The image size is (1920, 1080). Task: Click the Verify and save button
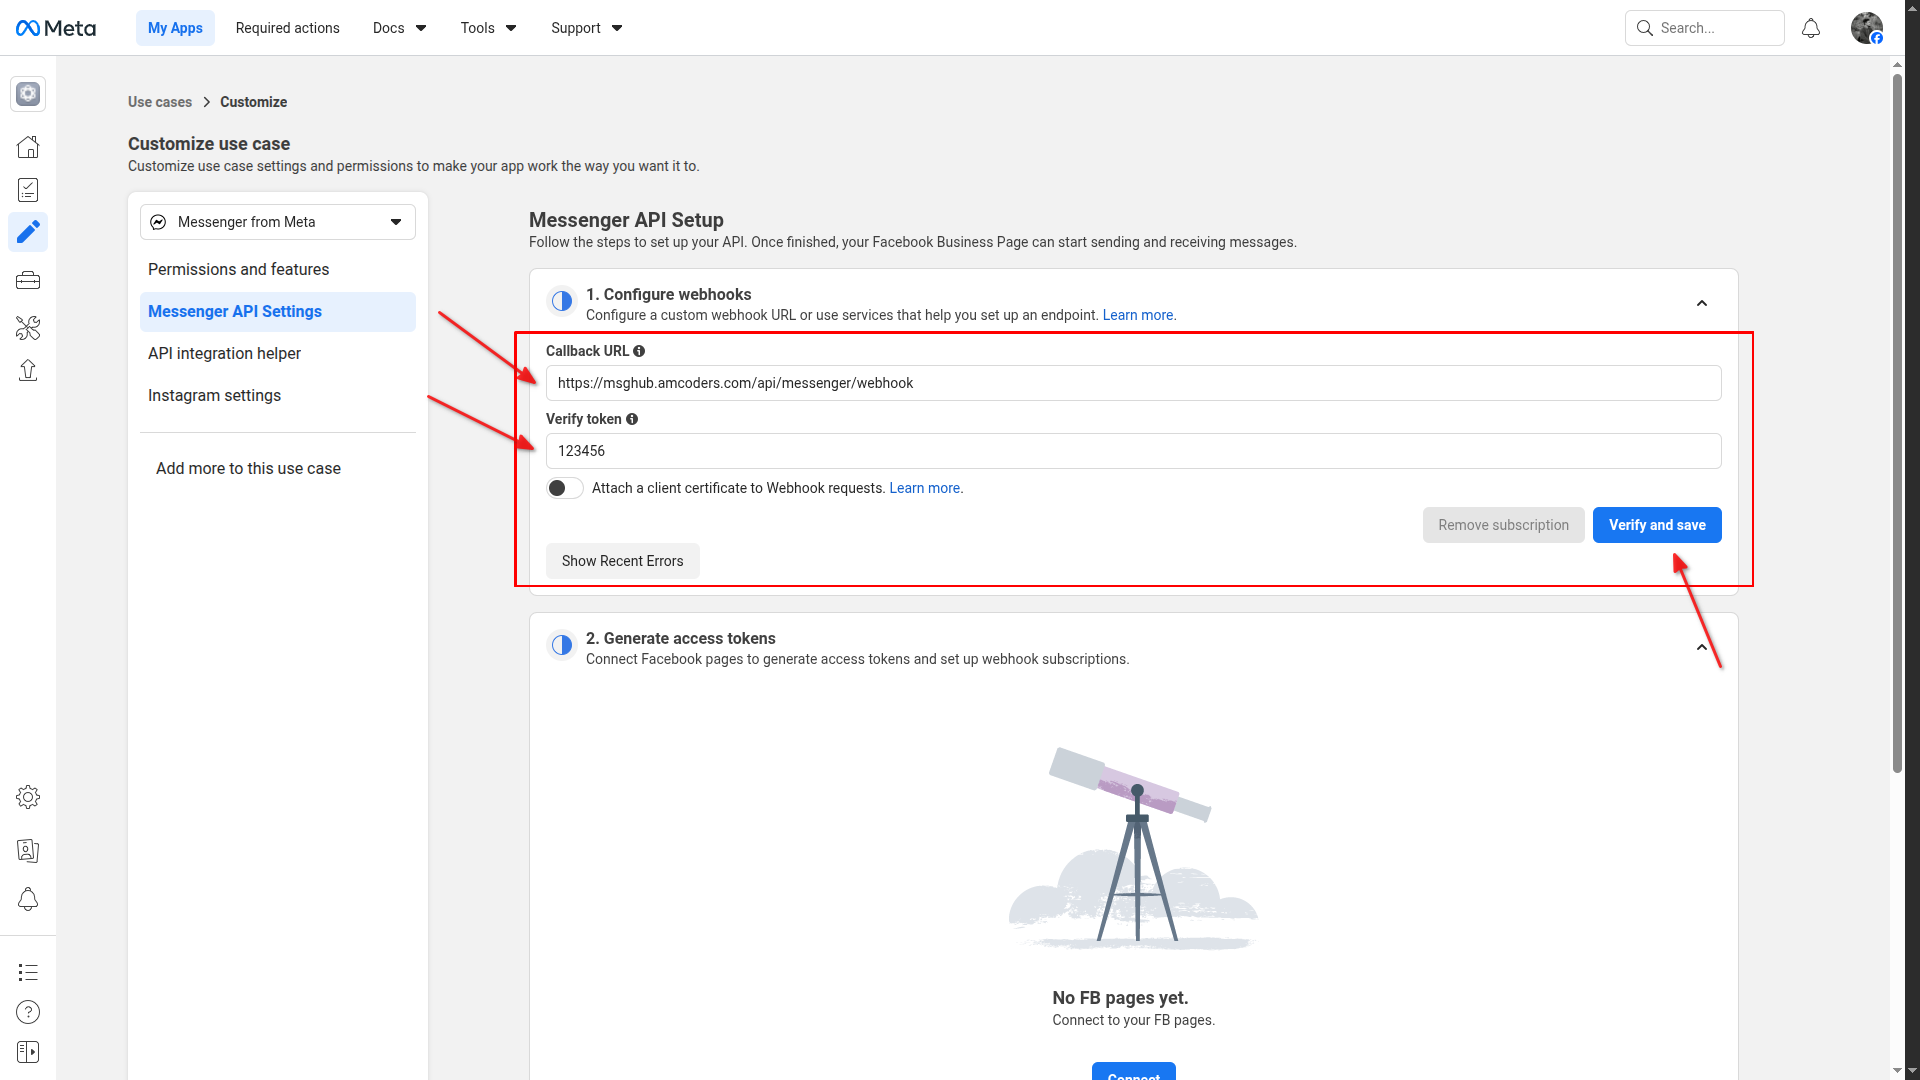click(1656, 525)
